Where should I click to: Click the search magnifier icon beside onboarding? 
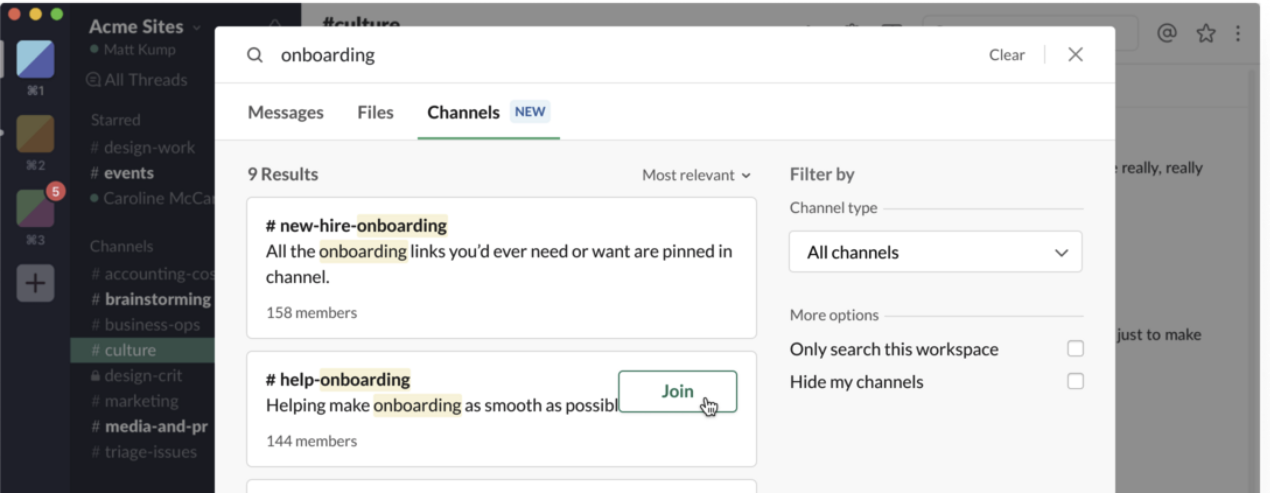256,55
